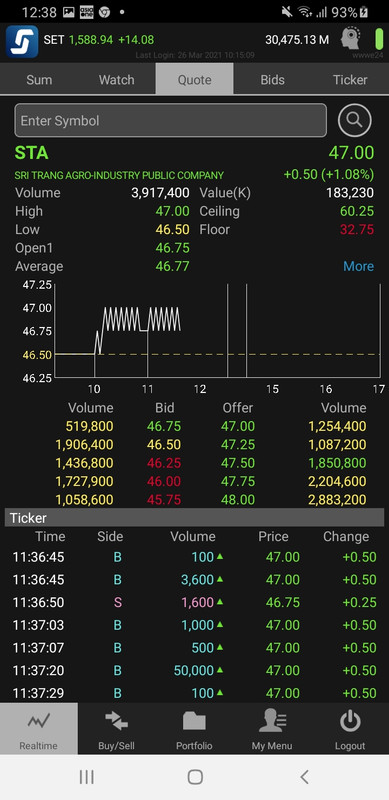Tap the intraday price chart
Viewport: 389px width, 800px height.
click(217, 331)
